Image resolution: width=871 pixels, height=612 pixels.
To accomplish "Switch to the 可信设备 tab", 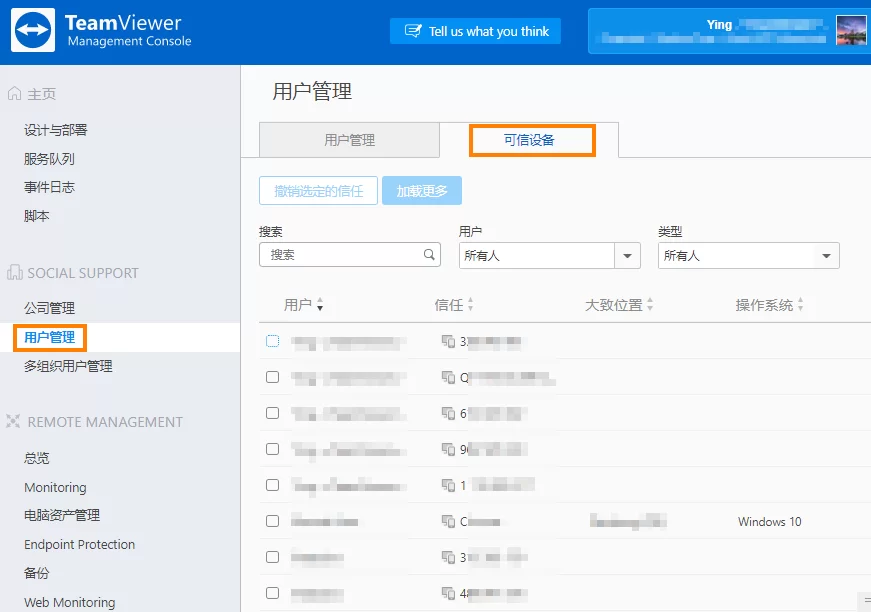I will click(533, 139).
